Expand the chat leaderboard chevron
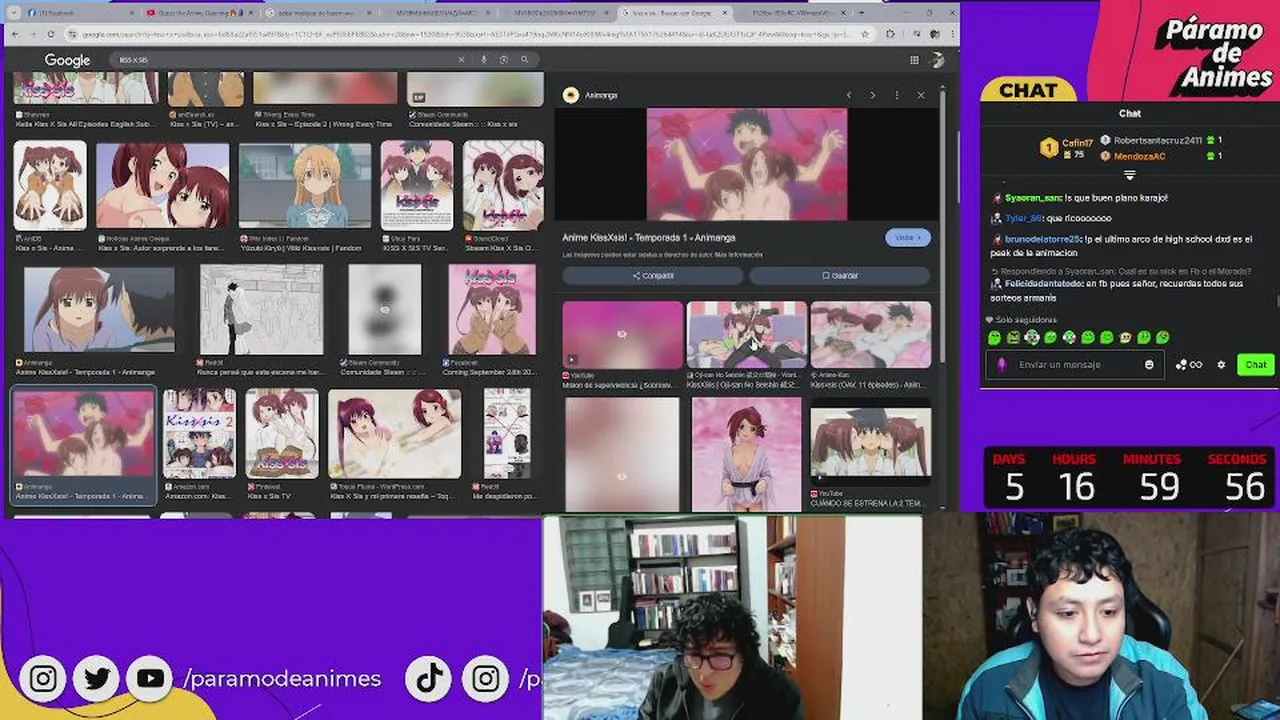The image size is (1280, 720). 1129,175
